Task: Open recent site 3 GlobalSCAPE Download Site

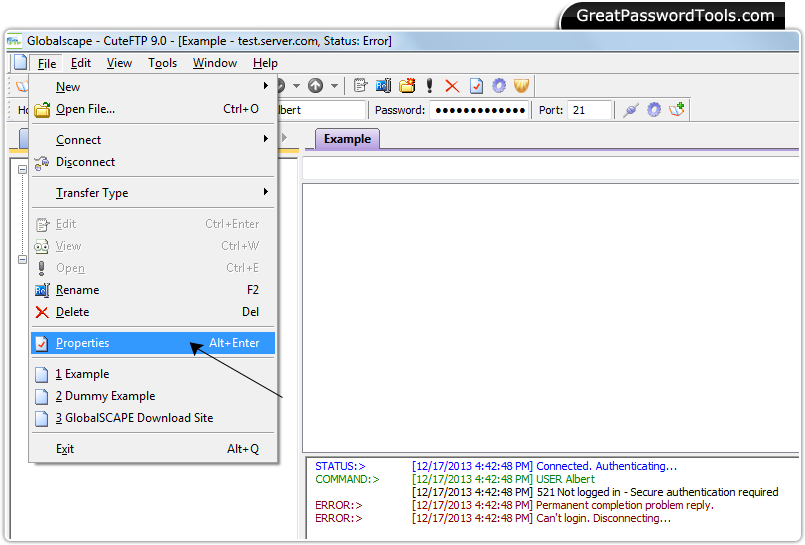Action: click(153, 418)
